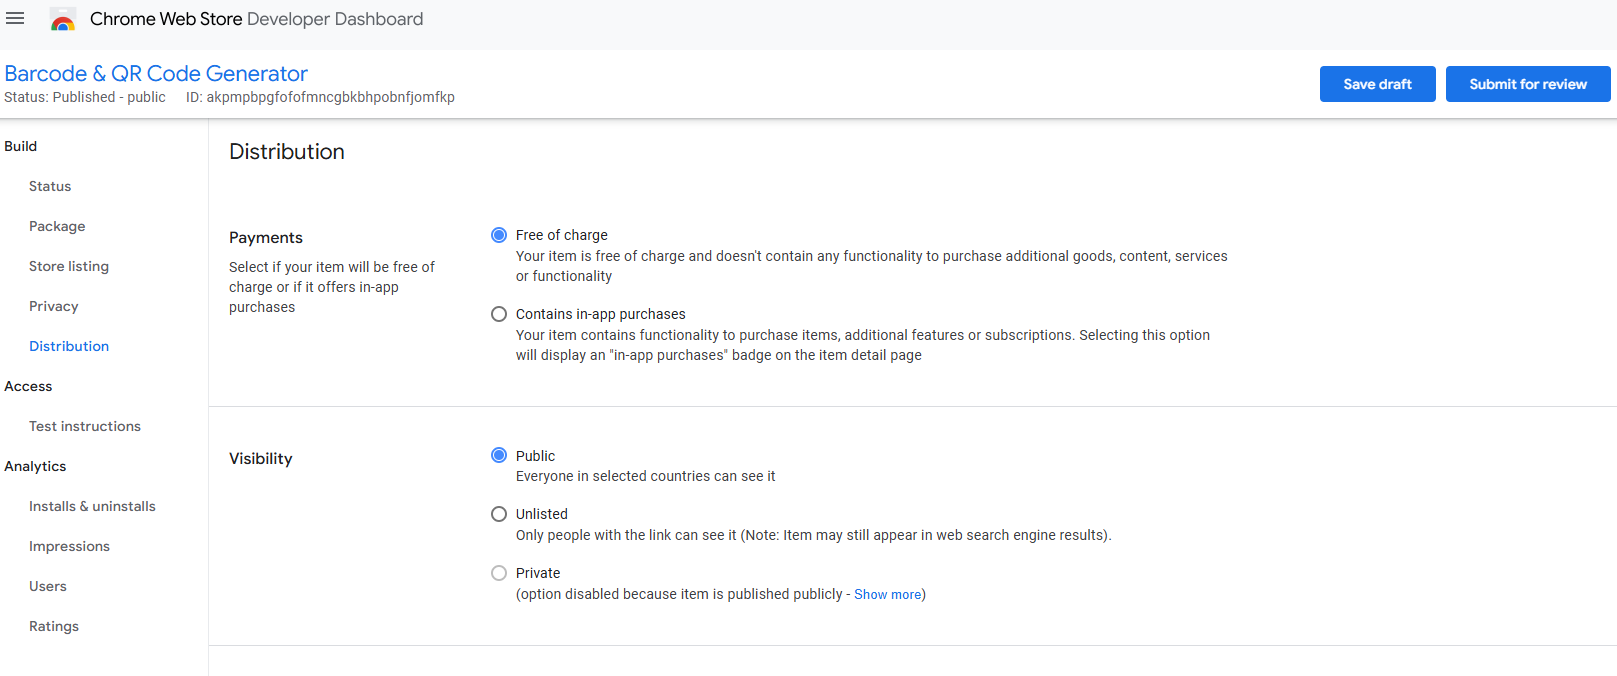The height and width of the screenshot is (676, 1617).
Task: Open Impressions analytics page
Action: coord(69,546)
